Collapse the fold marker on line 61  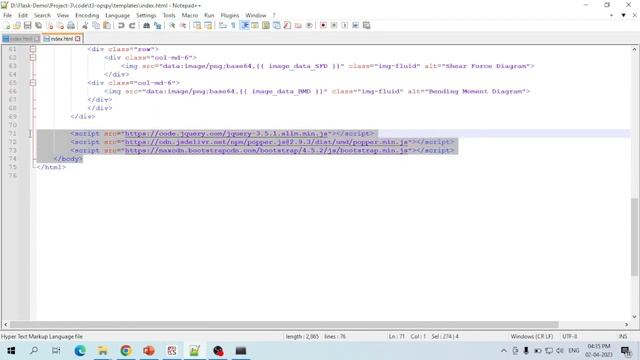coord(33,49)
